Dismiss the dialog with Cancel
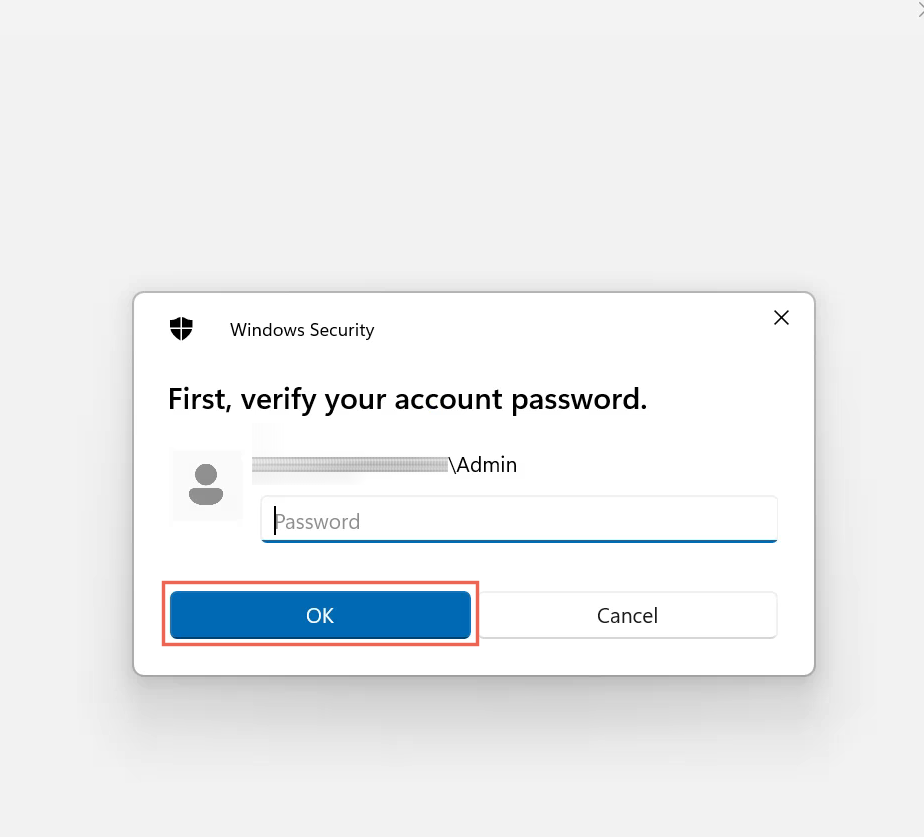Image resolution: width=924 pixels, height=837 pixels. [628, 615]
